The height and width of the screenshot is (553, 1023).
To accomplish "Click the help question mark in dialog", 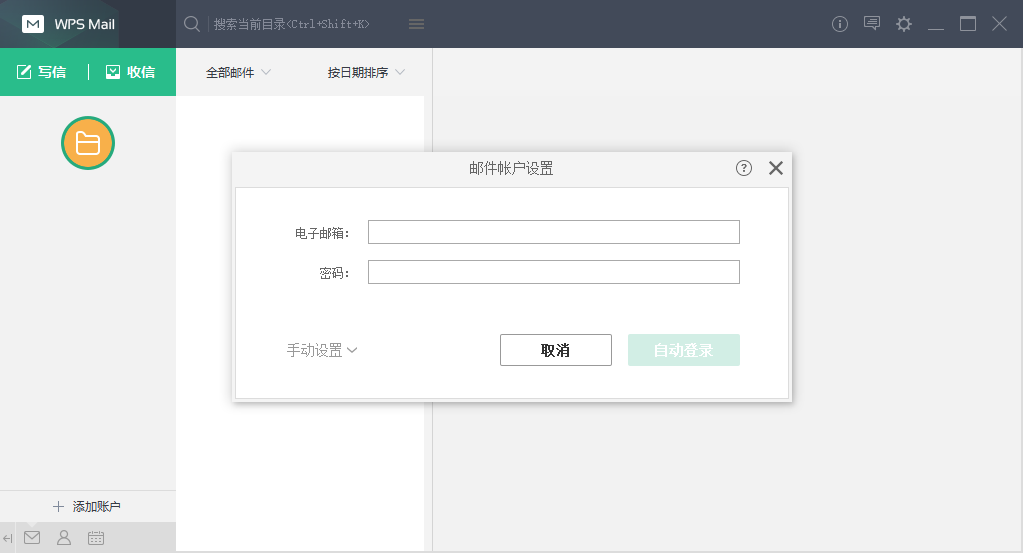I will [744, 168].
